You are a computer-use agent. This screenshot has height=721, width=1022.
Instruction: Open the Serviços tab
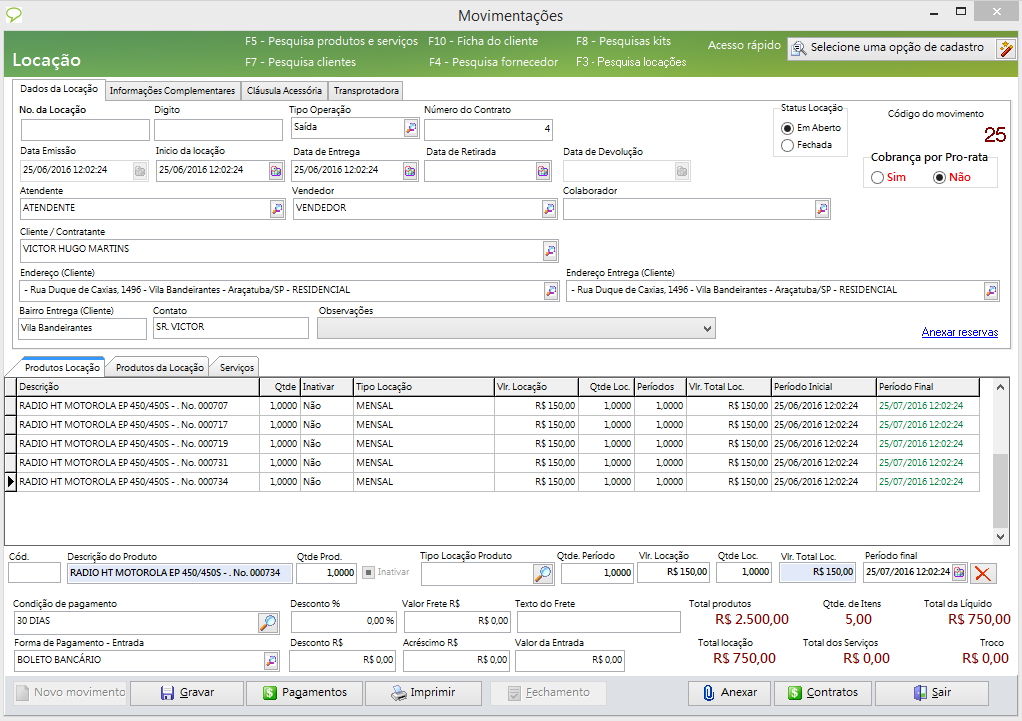click(237, 368)
